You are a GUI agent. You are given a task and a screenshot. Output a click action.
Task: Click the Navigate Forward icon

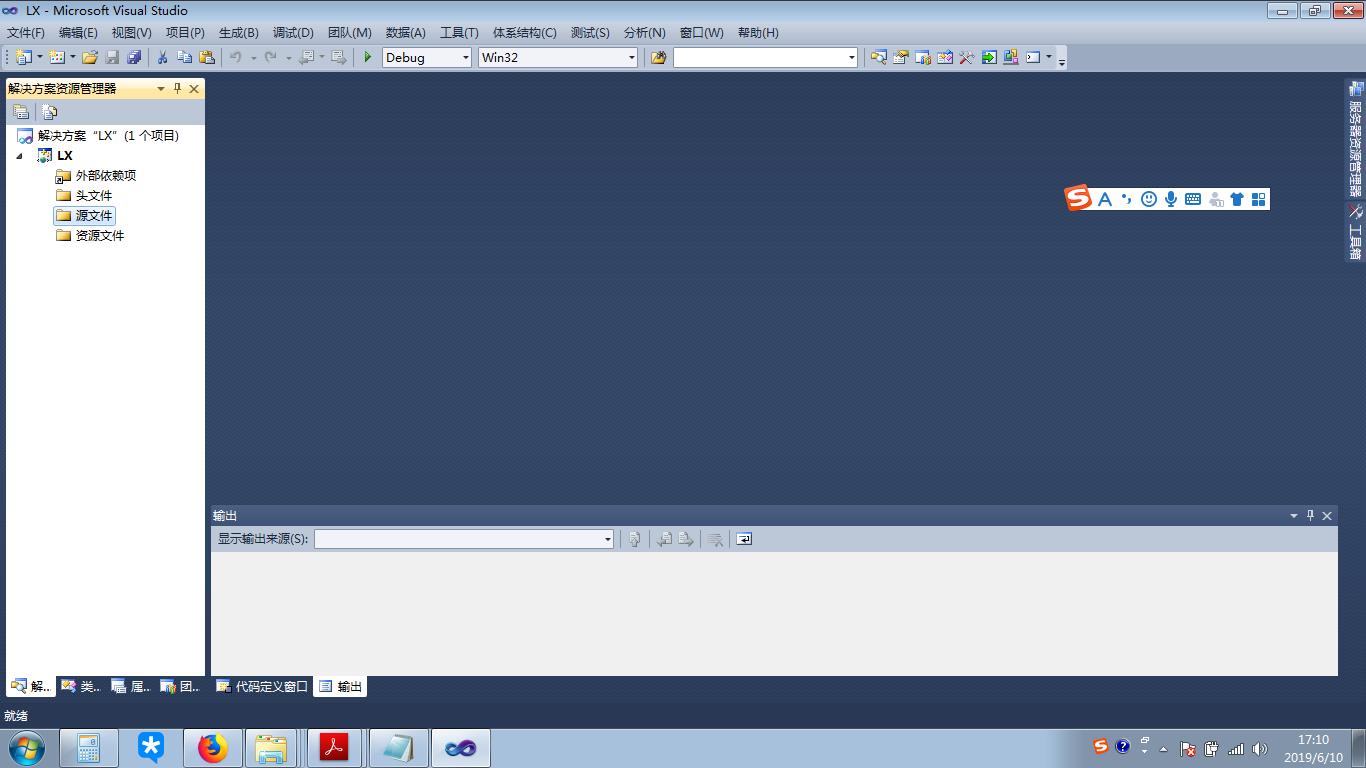click(x=339, y=57)
